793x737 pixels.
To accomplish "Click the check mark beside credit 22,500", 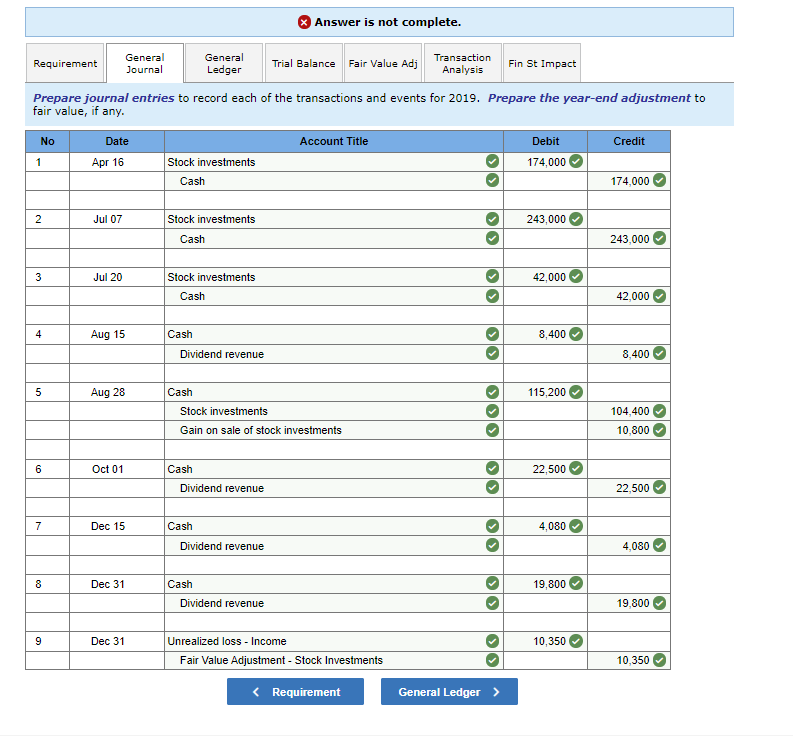I will pyautogui.click(x=659, y=487).
